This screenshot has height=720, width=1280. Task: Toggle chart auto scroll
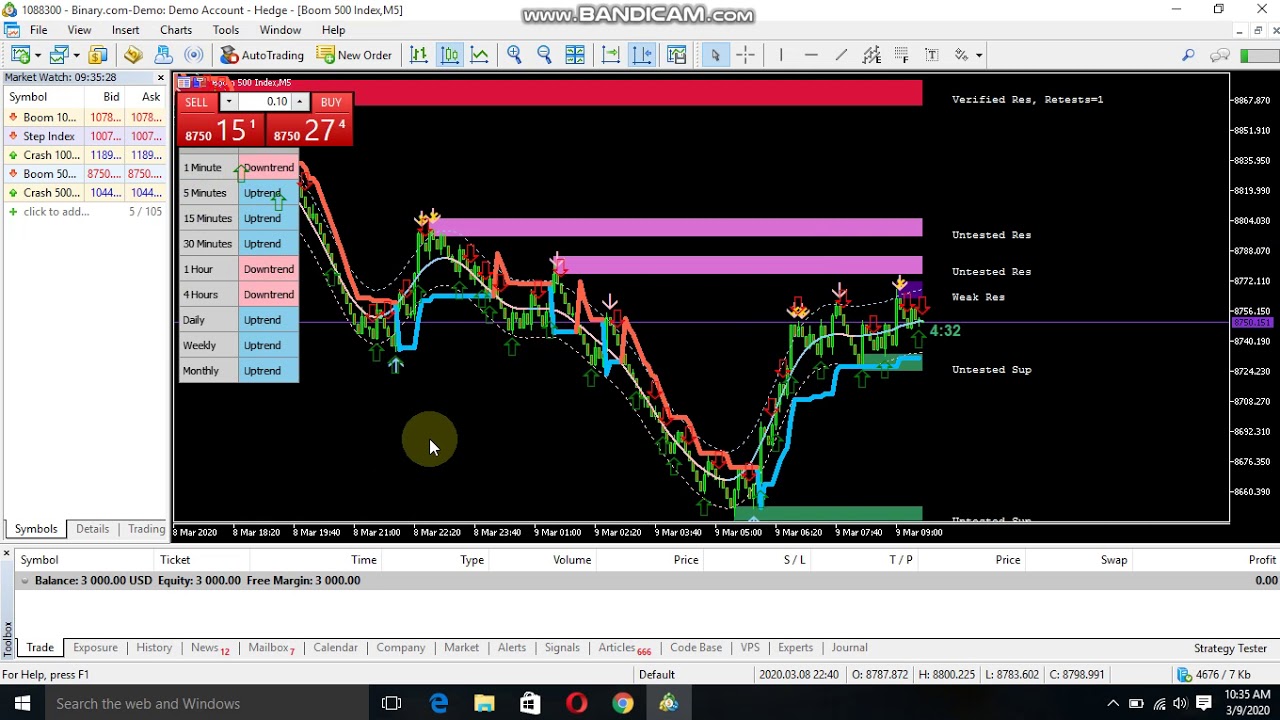point(611,55)
